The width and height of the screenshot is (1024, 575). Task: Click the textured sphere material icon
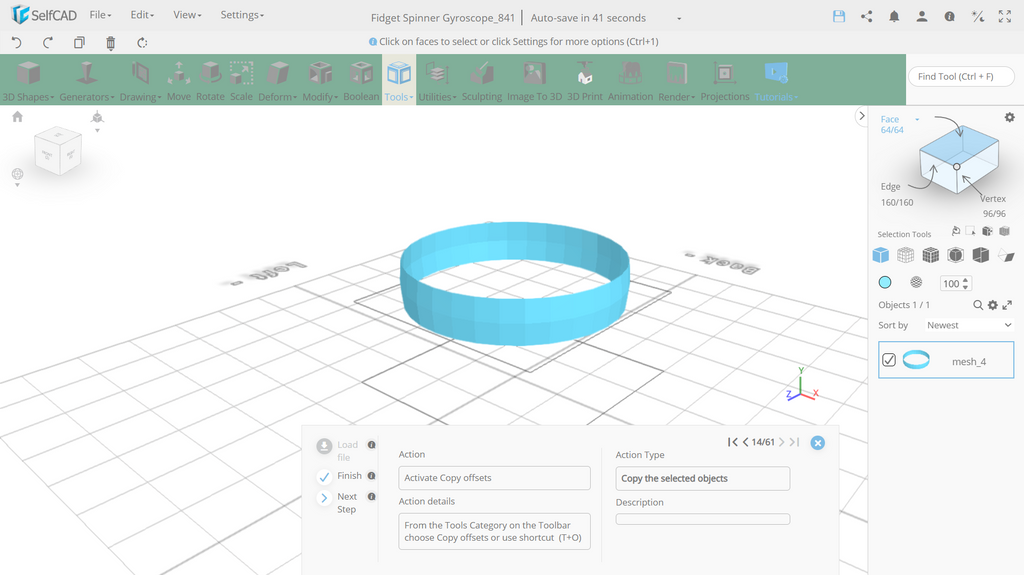[x=916, y=282]
